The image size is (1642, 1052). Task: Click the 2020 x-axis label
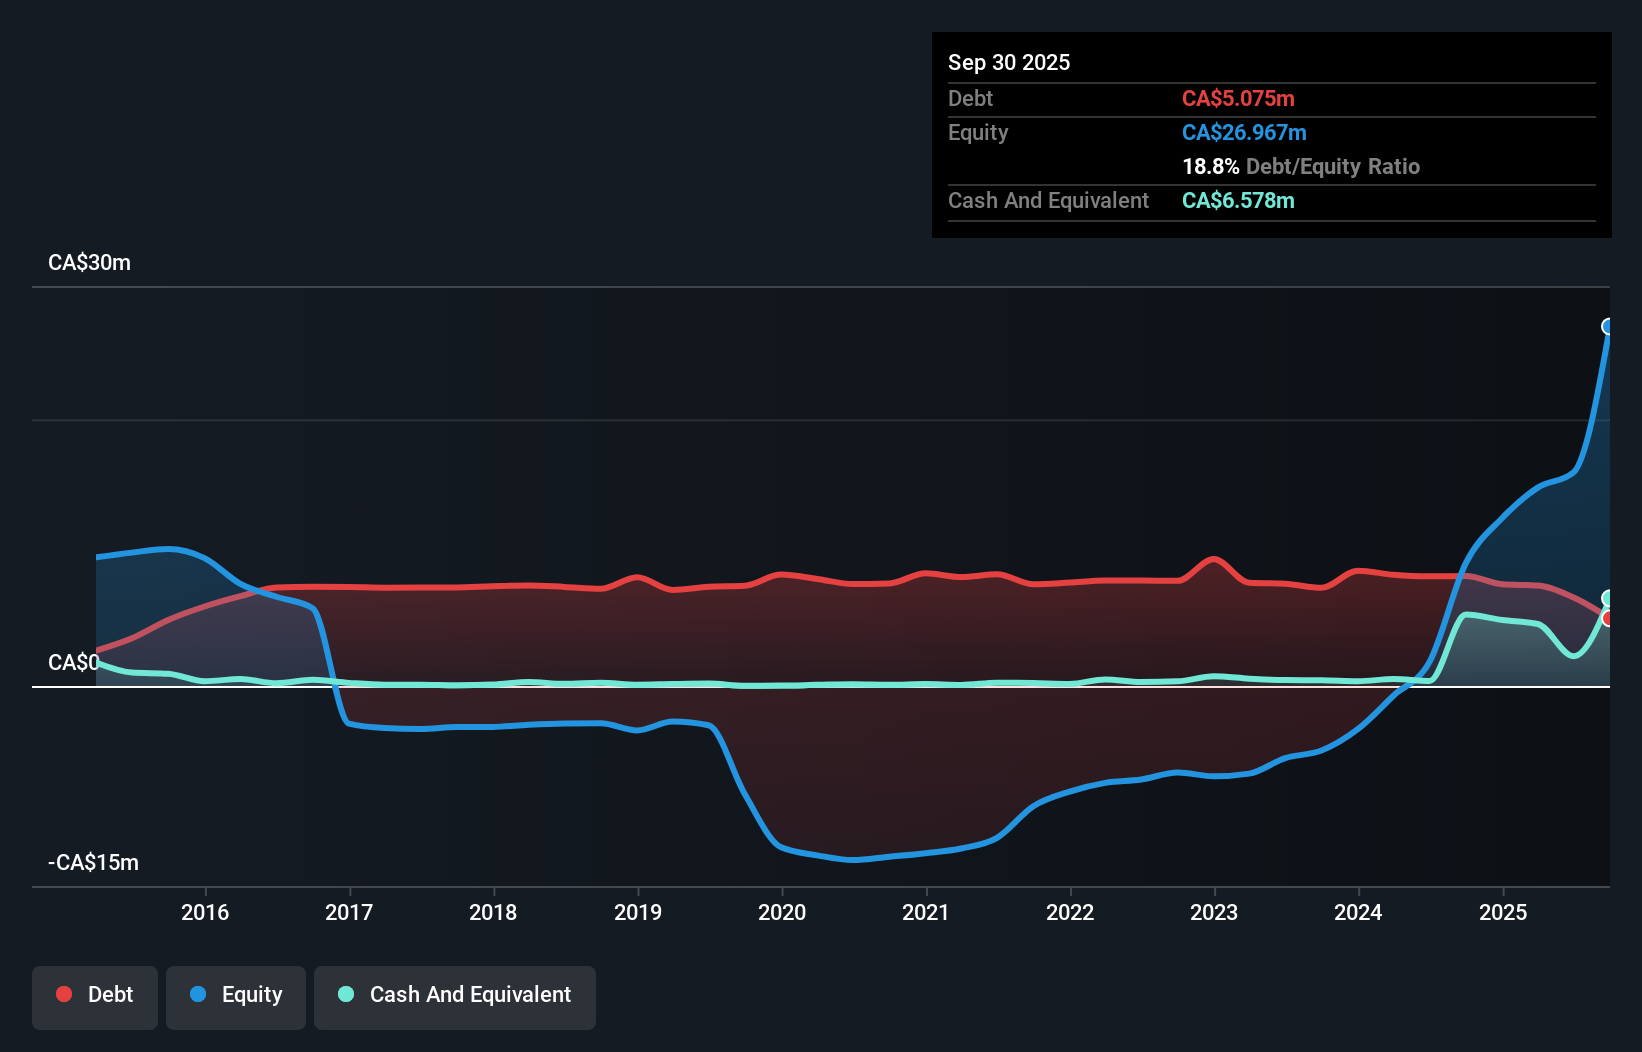[782, 912]
